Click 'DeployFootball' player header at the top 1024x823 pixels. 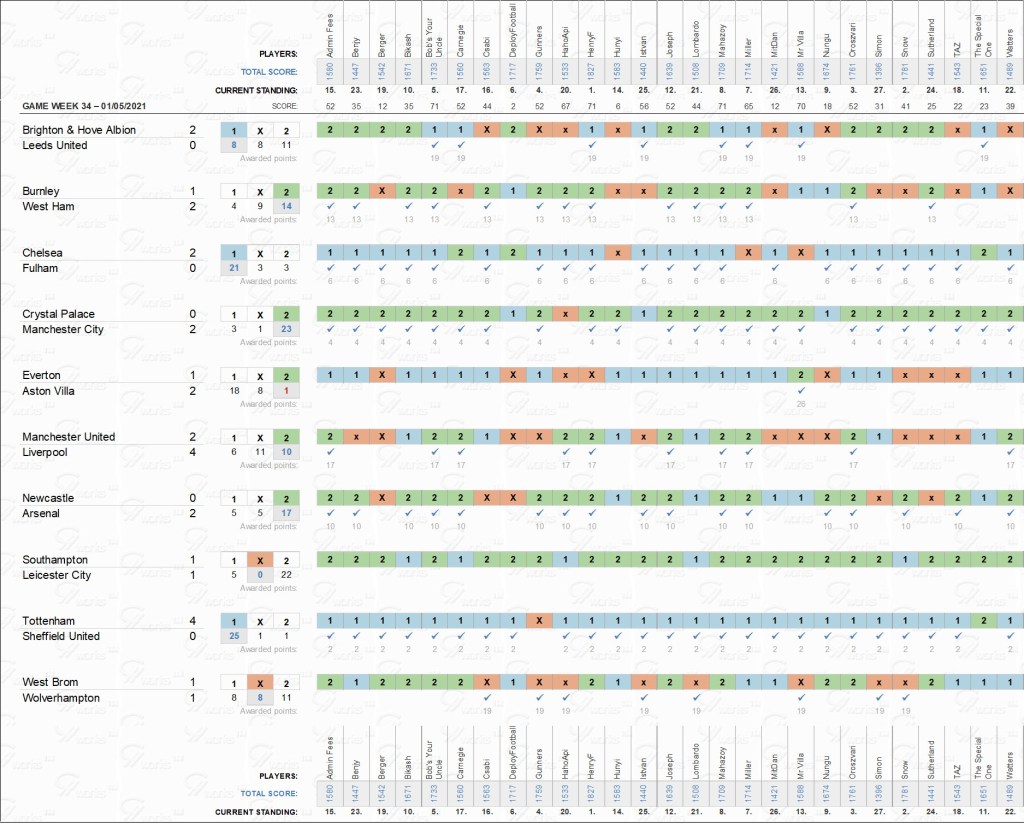pos(512,30)
